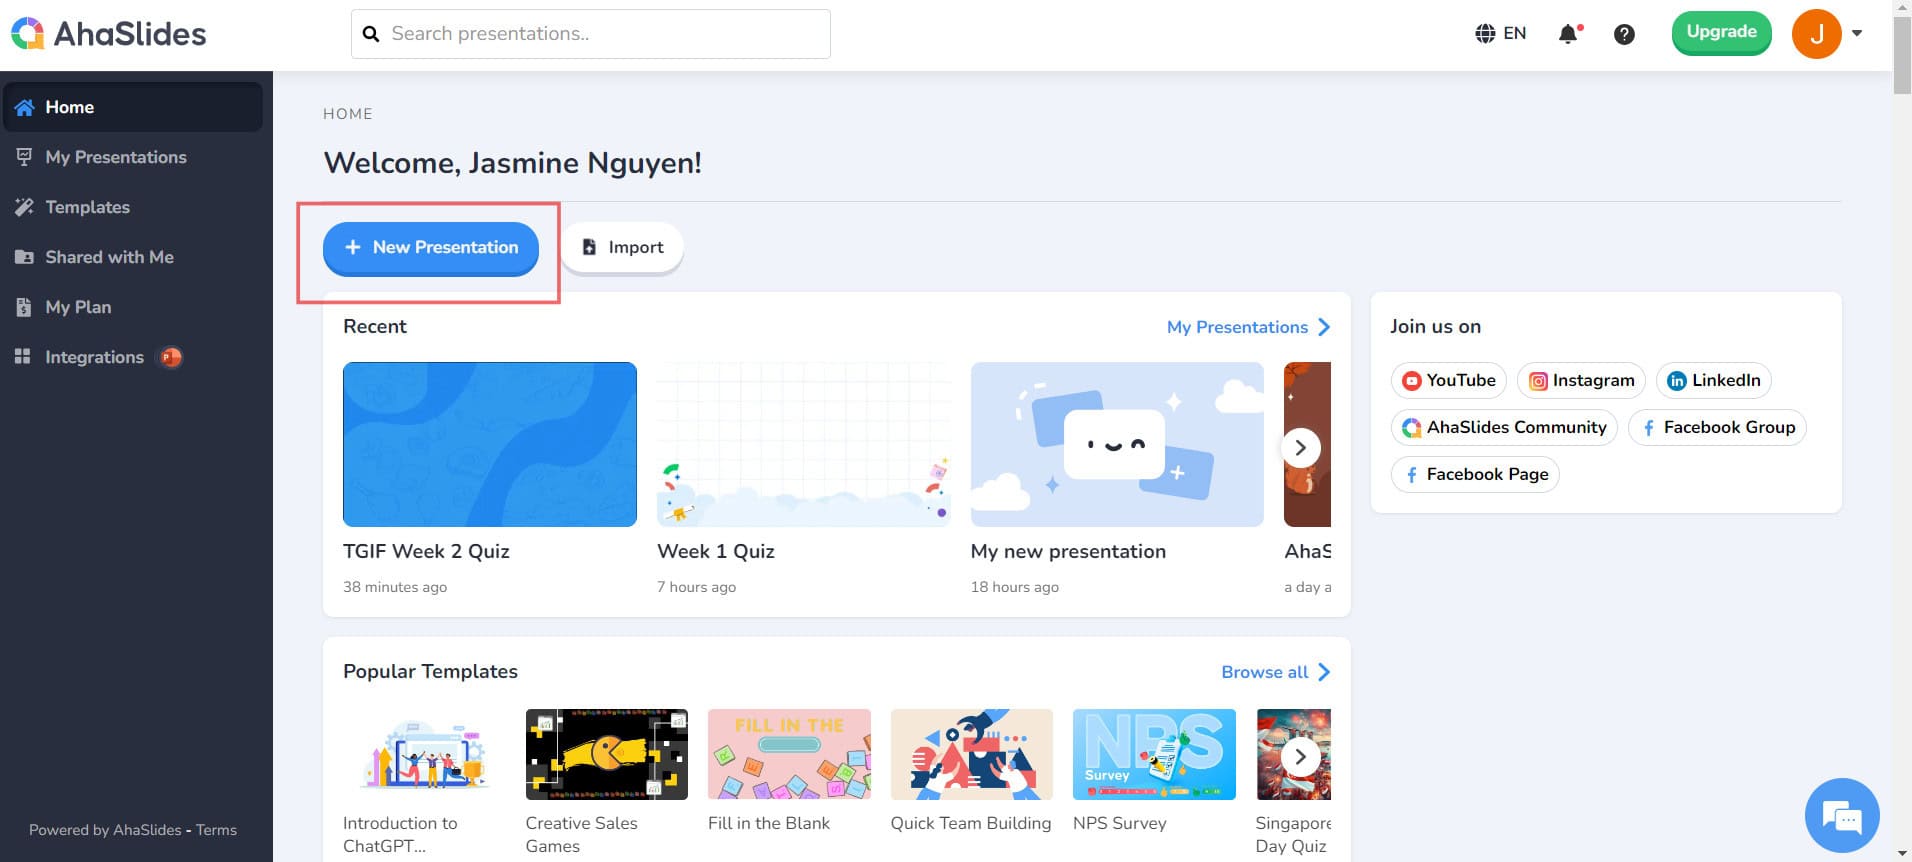Open the YouTube social link

1448,380
